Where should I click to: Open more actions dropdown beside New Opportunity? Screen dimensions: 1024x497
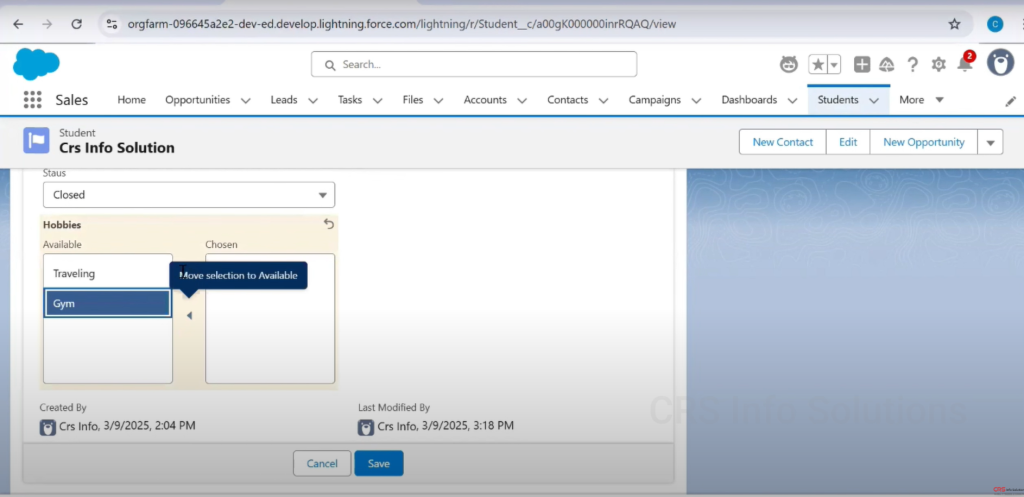990,142
